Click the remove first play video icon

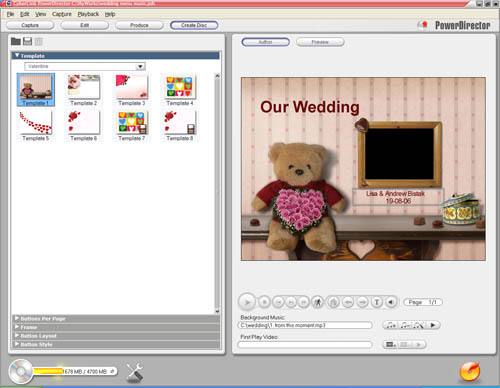(404, 344)
